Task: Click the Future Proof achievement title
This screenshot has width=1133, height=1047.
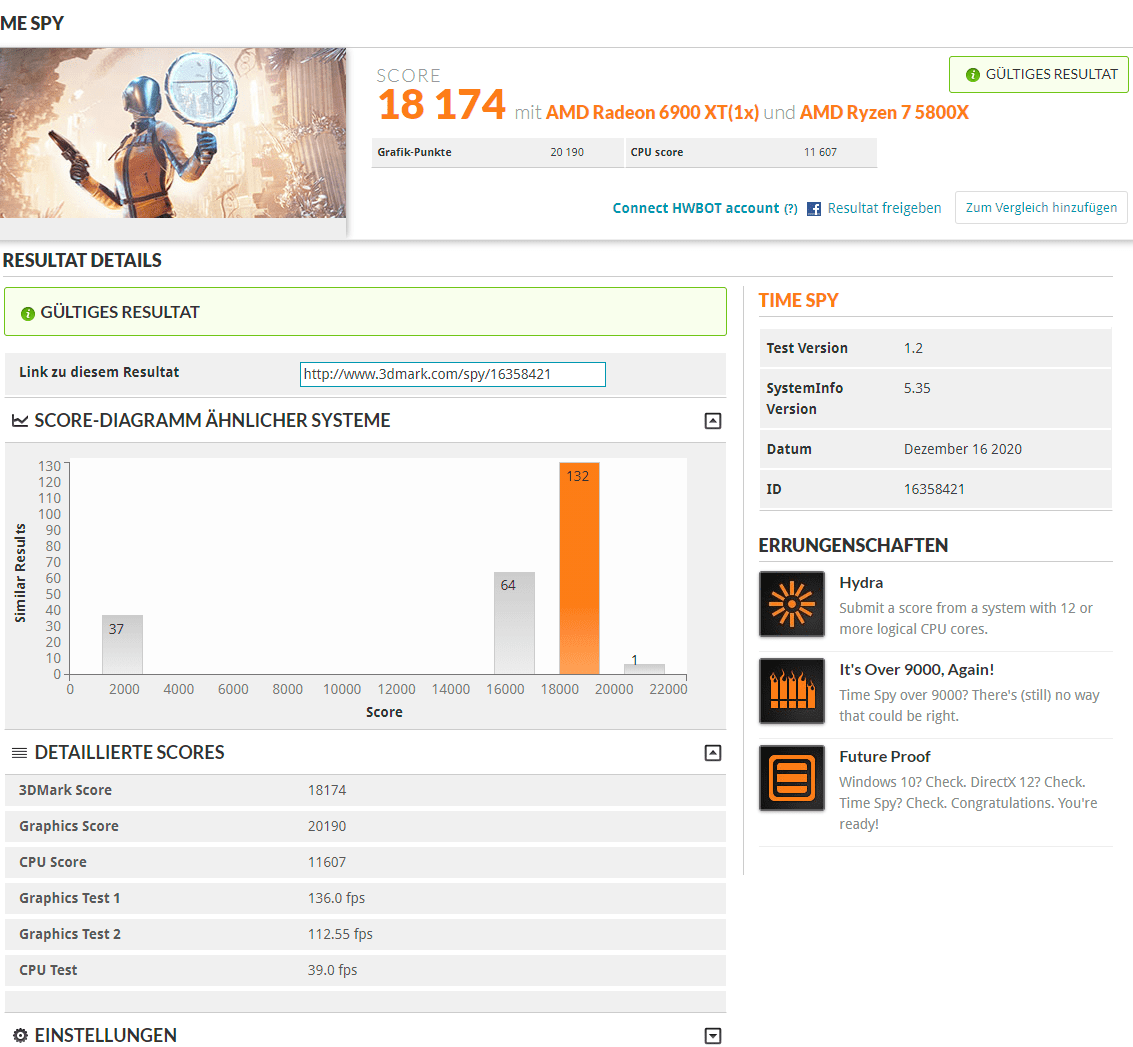Action: (884, 757)
